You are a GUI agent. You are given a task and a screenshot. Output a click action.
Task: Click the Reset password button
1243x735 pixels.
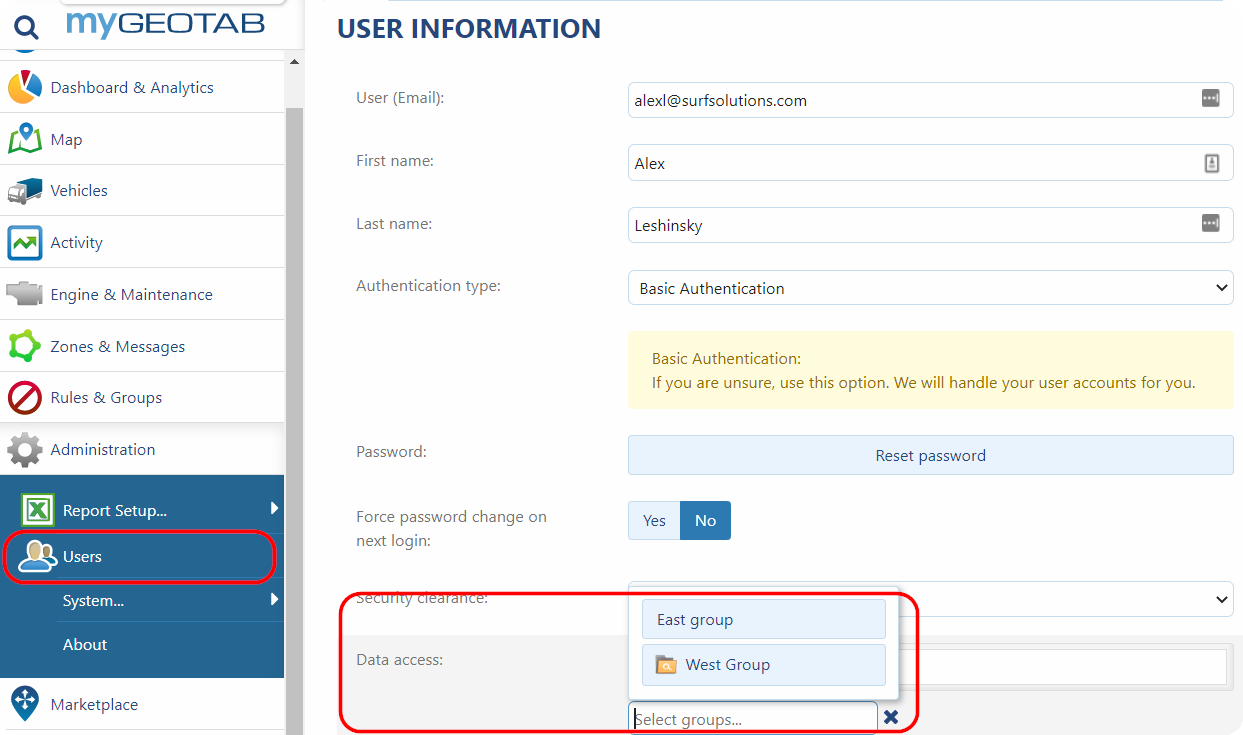pyautogui.click(x=930, y=454)
